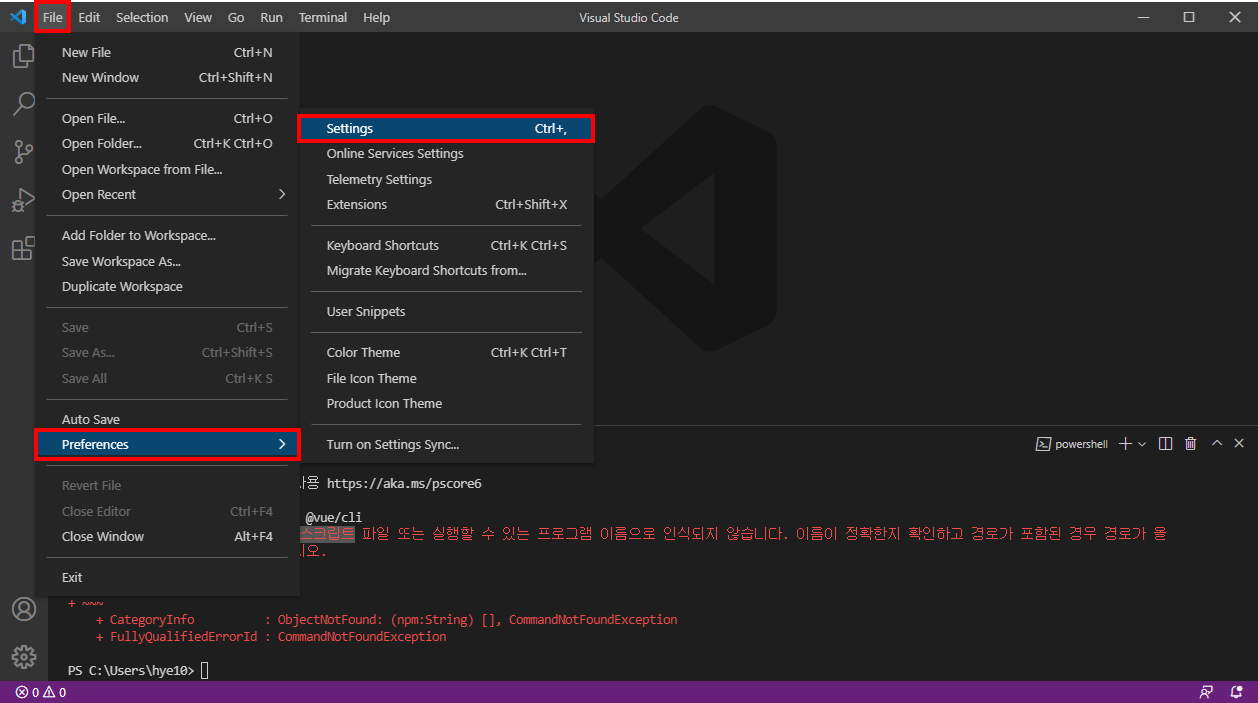Expand the Preferences submenu
Image resolution: width=1258 pixels, height=703 pixels.
tap(167, 444)
